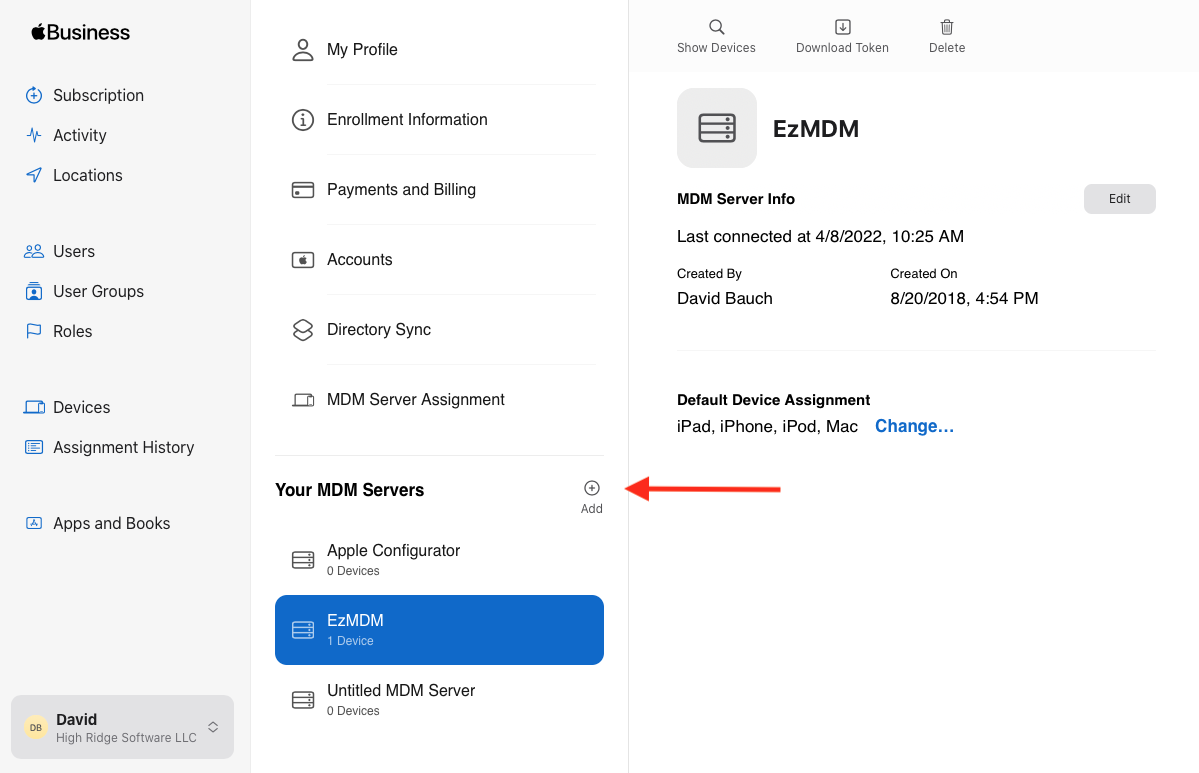Click the User Groups icon
Screen dimensions: 1199x773
(34, 291)
